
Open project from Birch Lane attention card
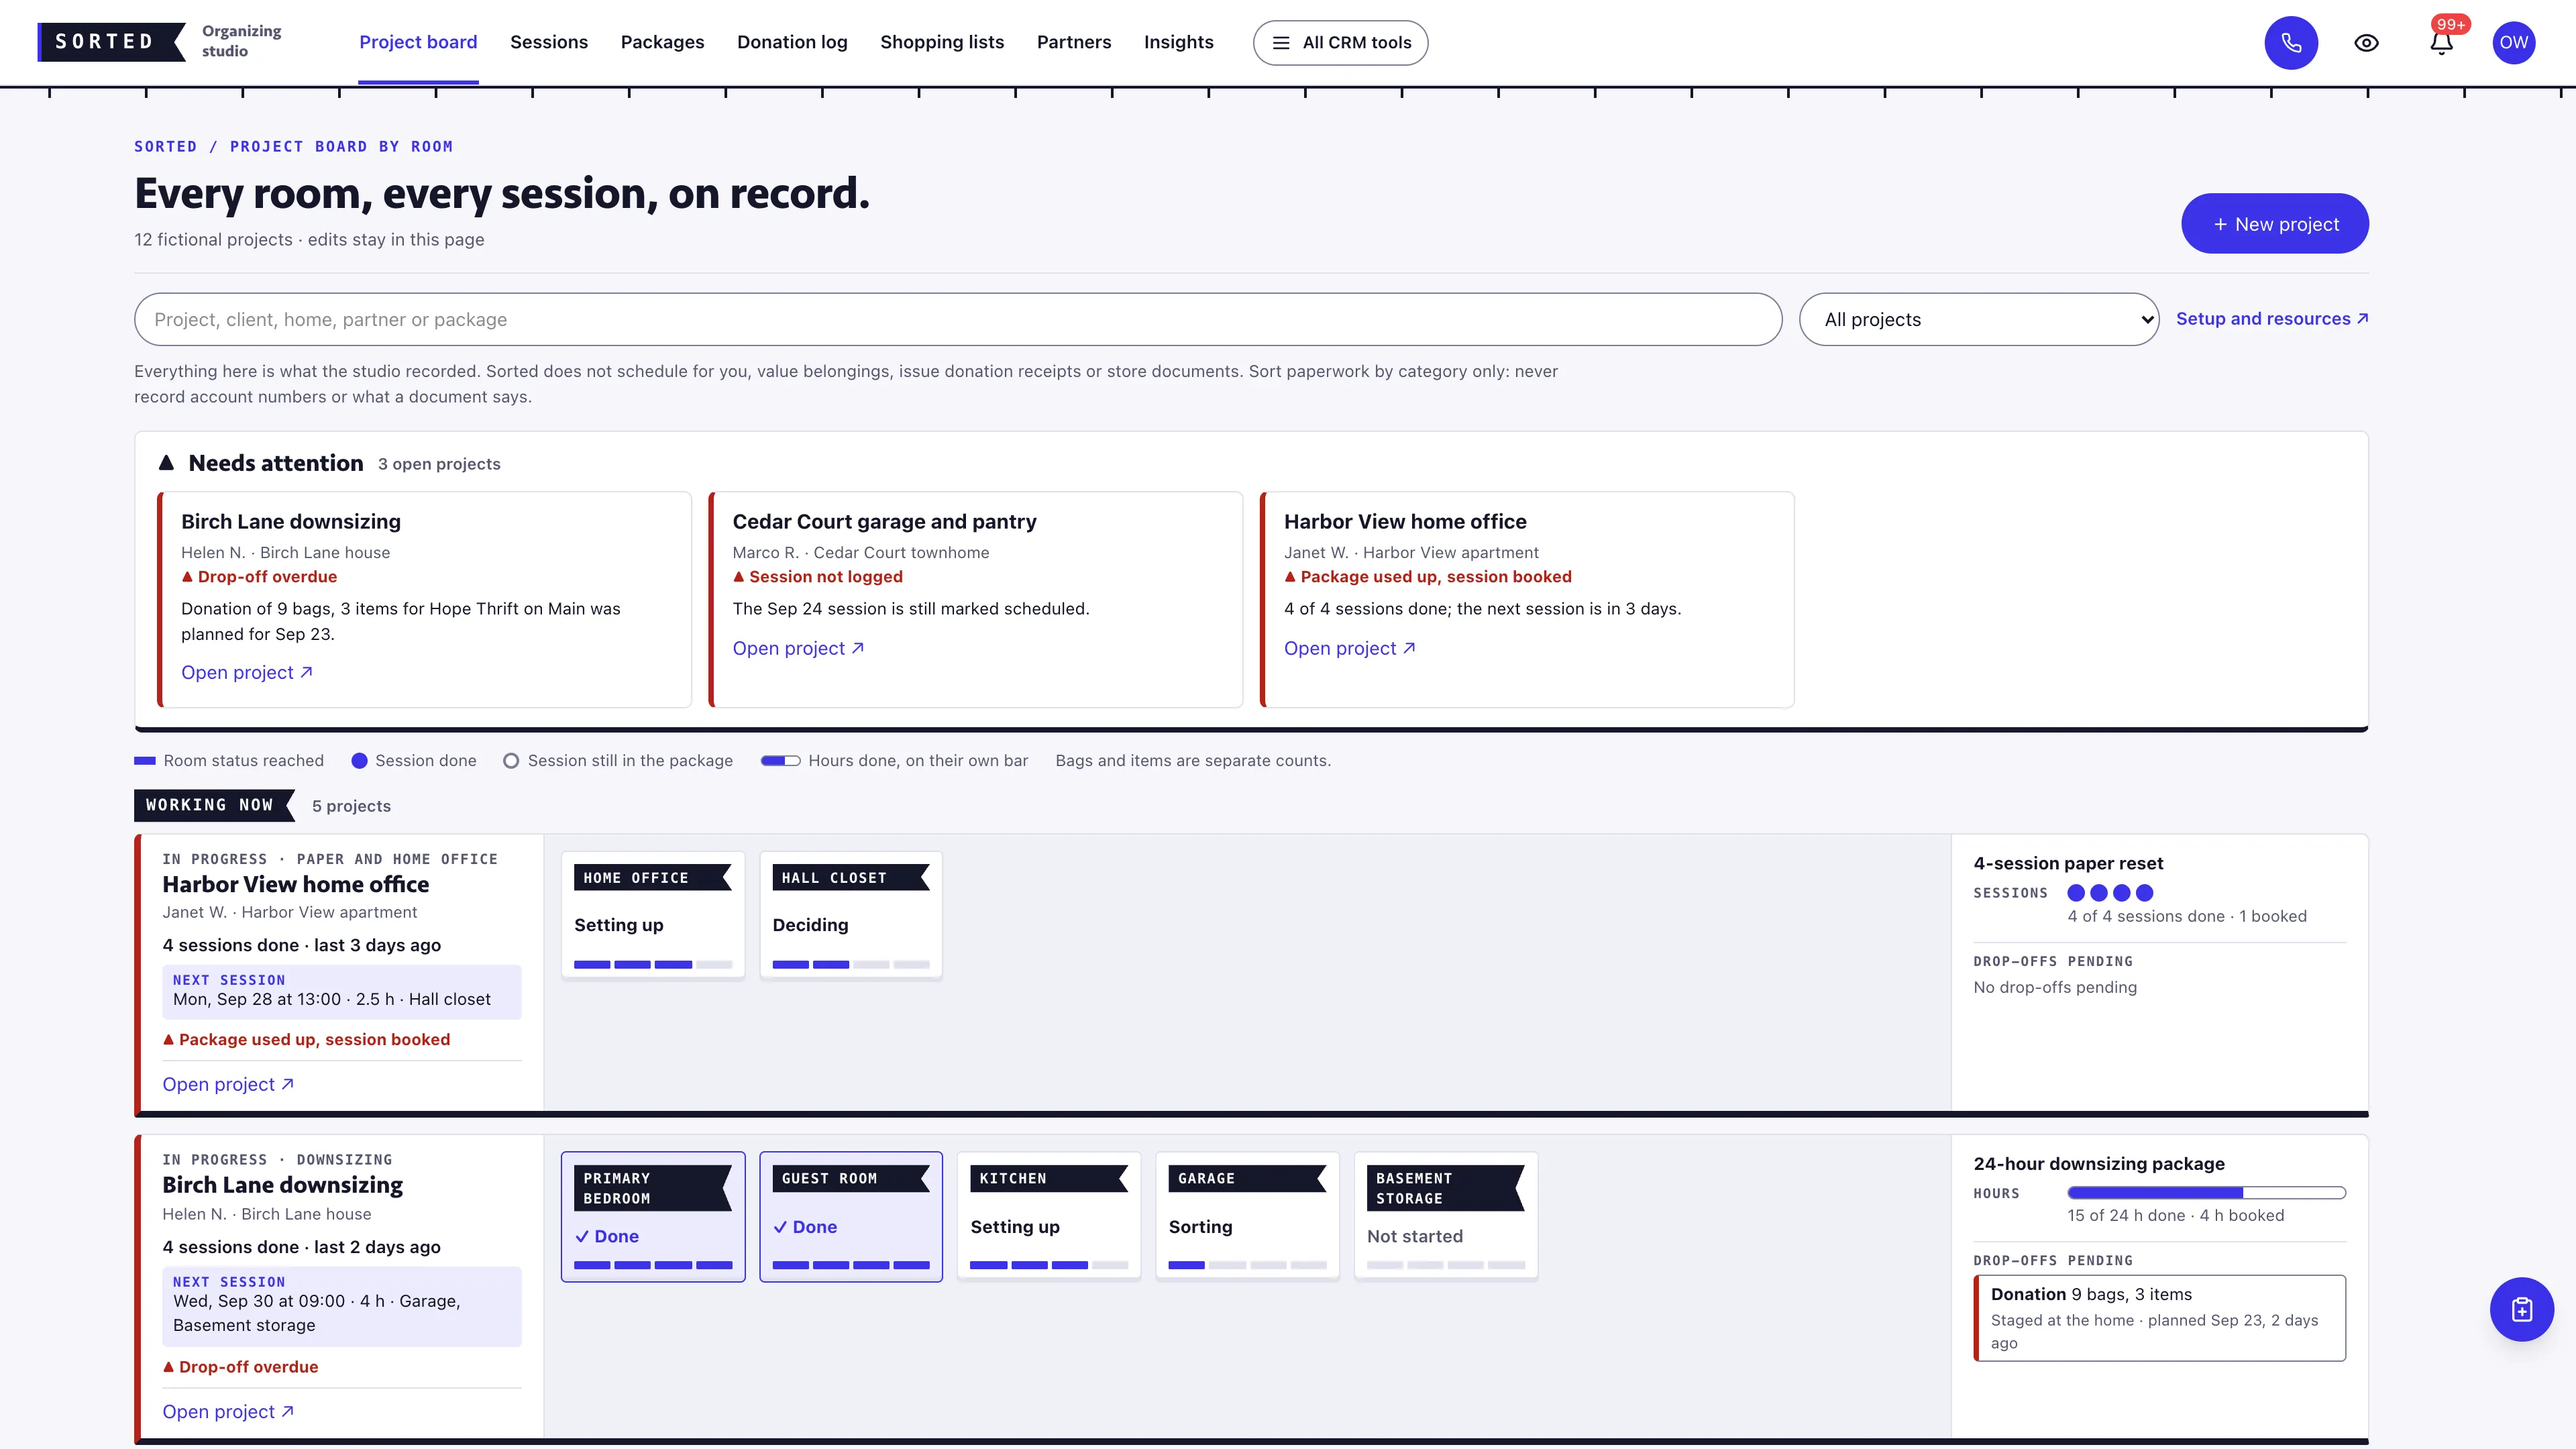tap(246, 672)
